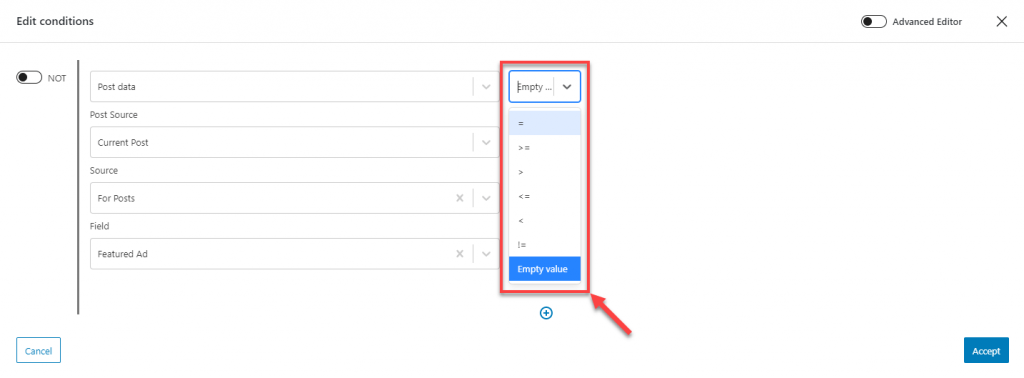The image size is (1024, 378).
Task: Choose the >= operator option
Action: tap(545, 148)
